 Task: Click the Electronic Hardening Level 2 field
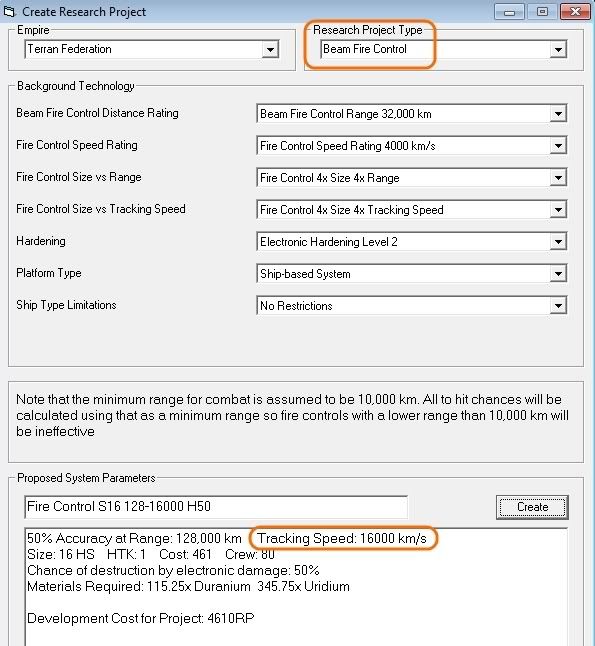pyautogui.click(x=412, y=241)
